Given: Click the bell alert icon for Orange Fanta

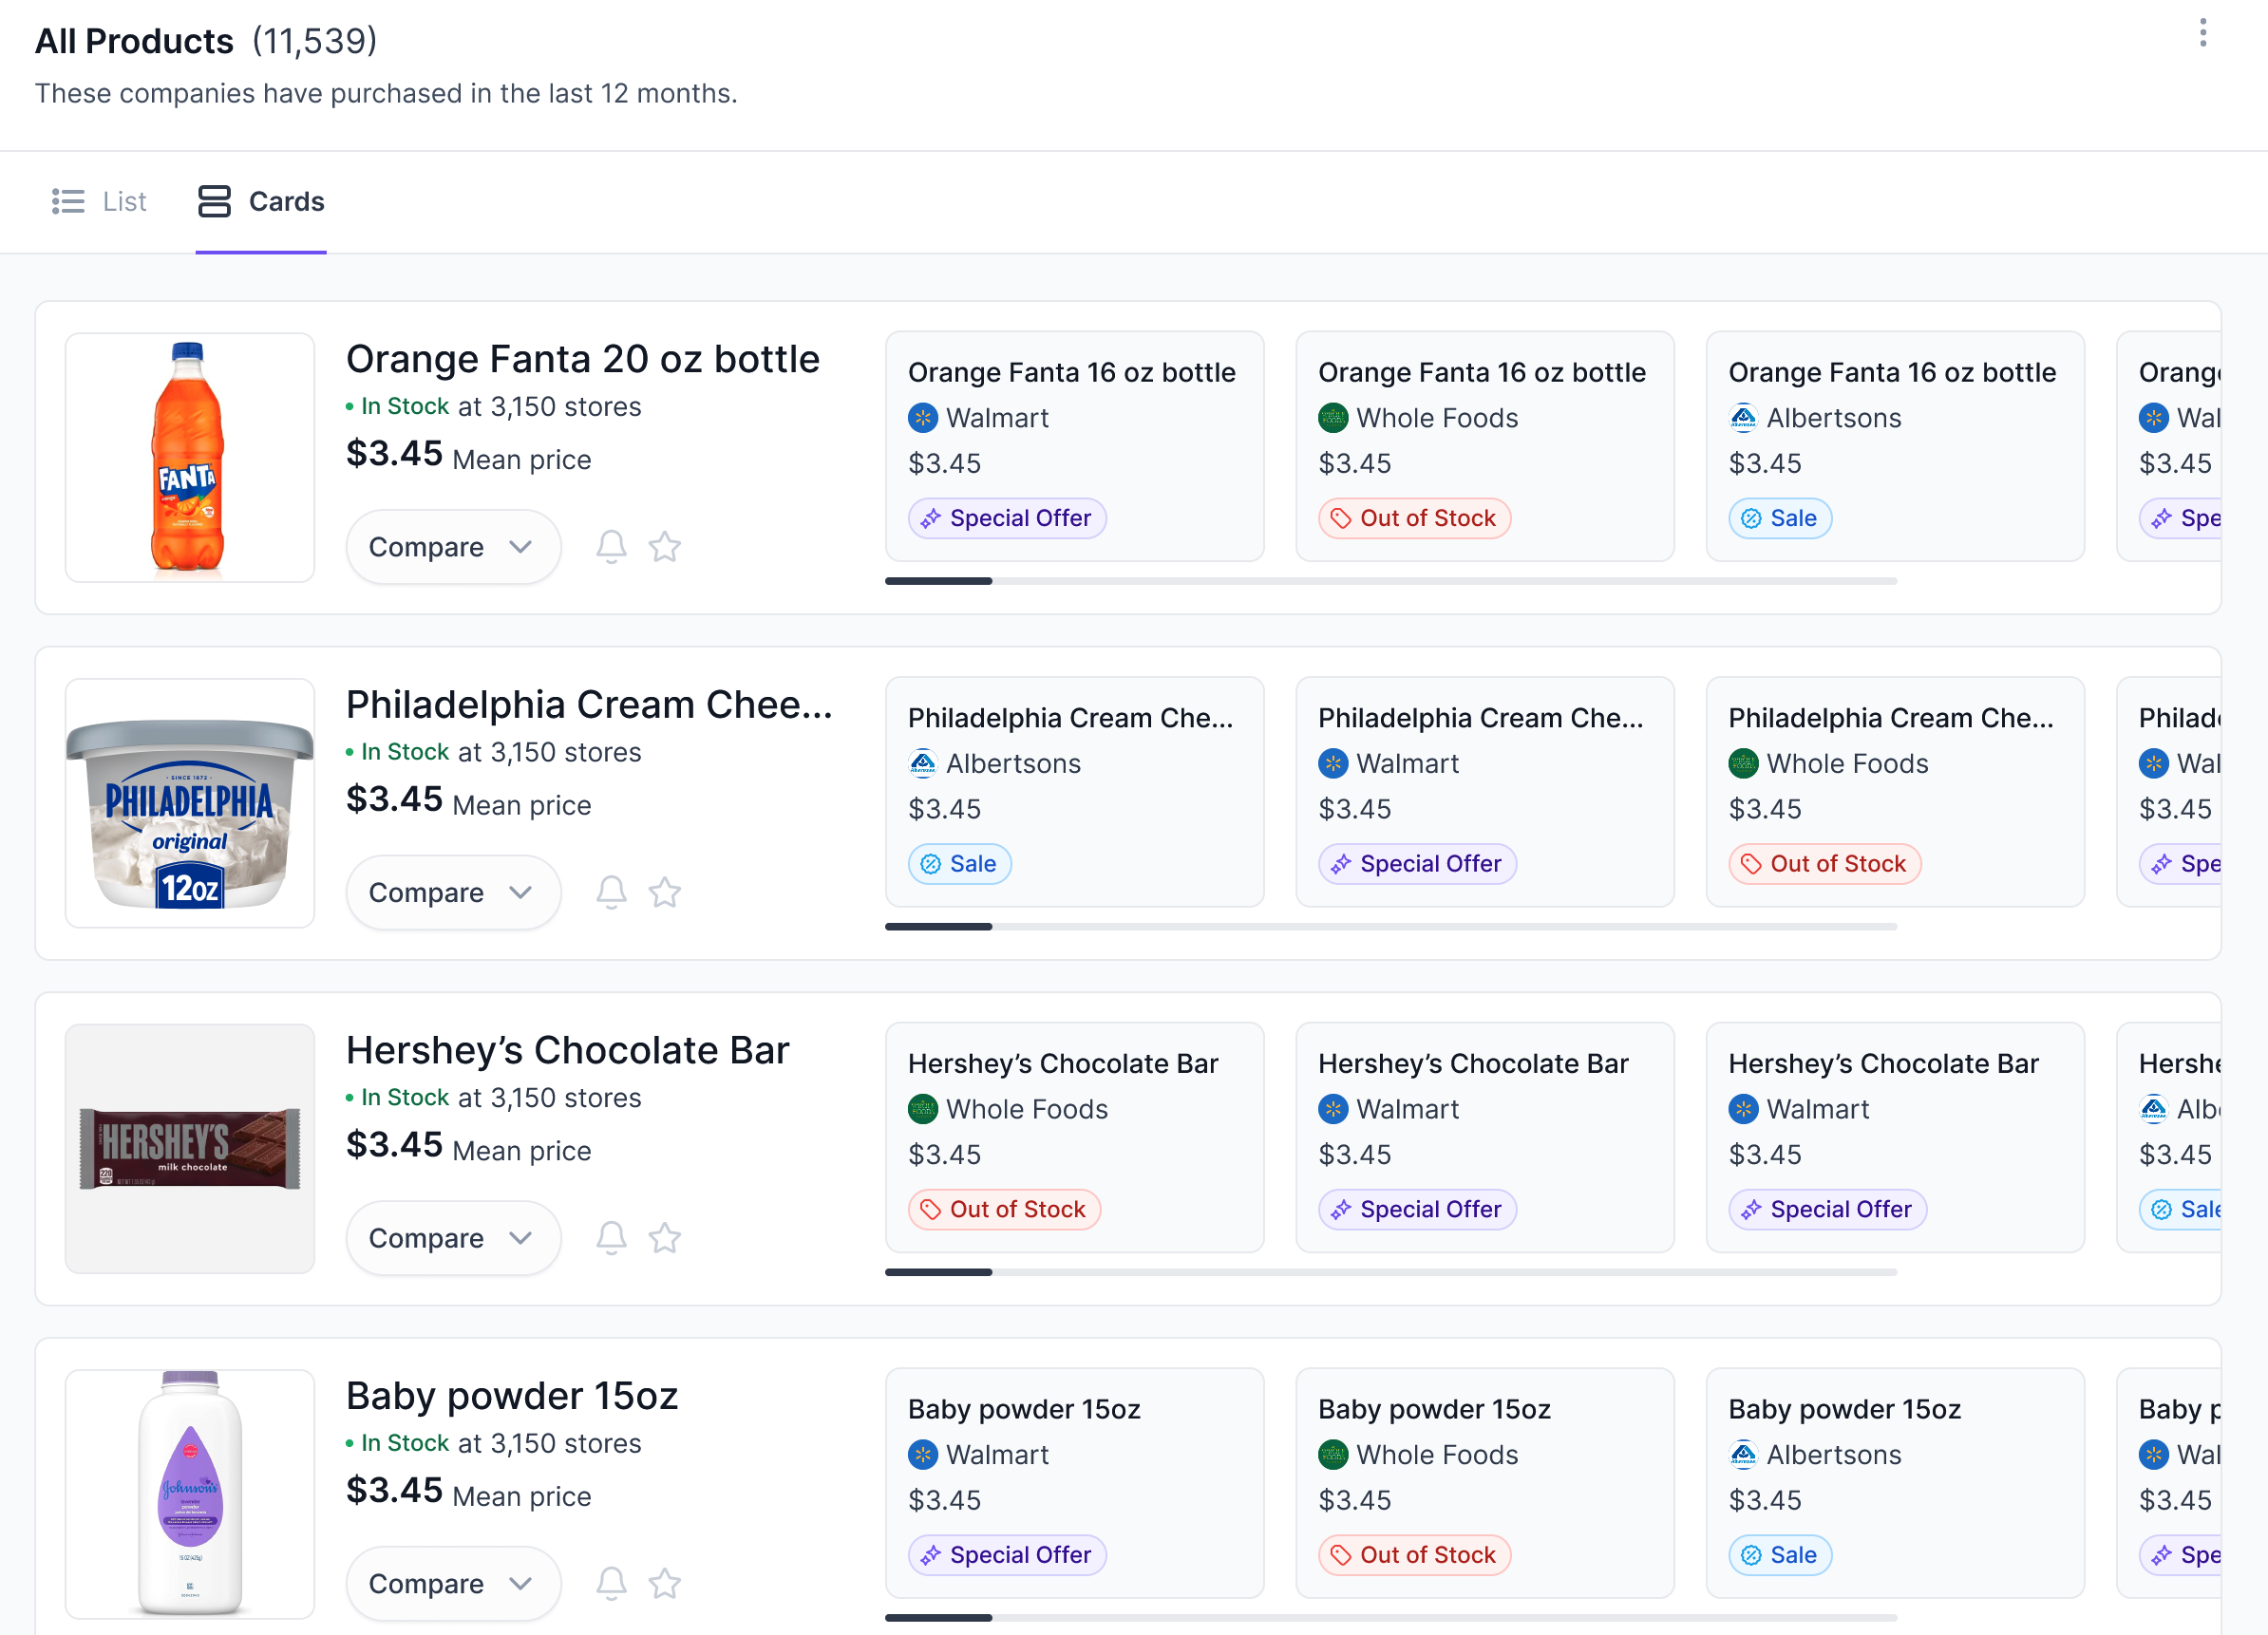Looking at the screenshot, I should pos(611,547).
